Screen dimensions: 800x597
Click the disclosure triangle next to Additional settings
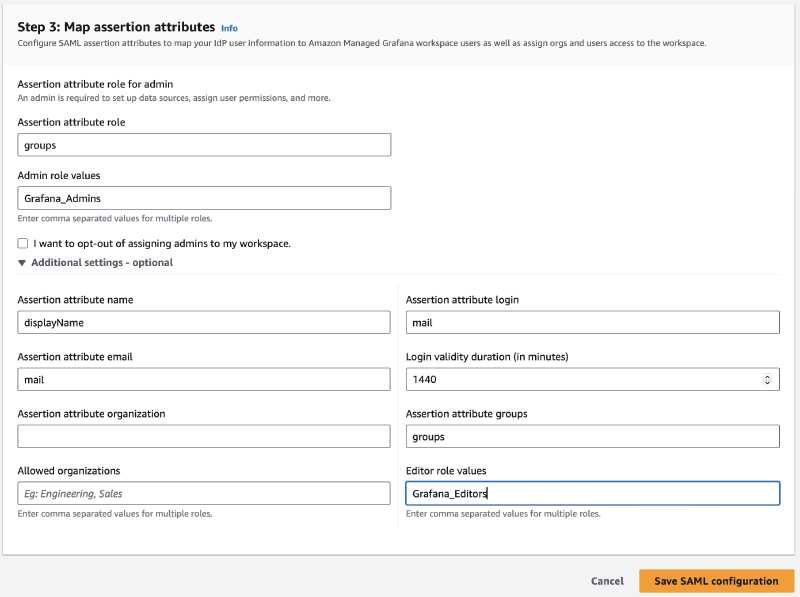(22, 262)
